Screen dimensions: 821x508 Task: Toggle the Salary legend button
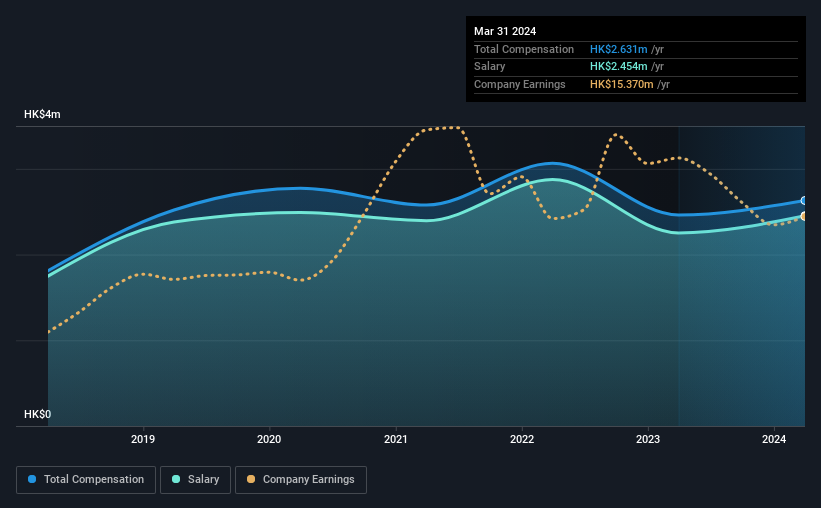(195, 480)
